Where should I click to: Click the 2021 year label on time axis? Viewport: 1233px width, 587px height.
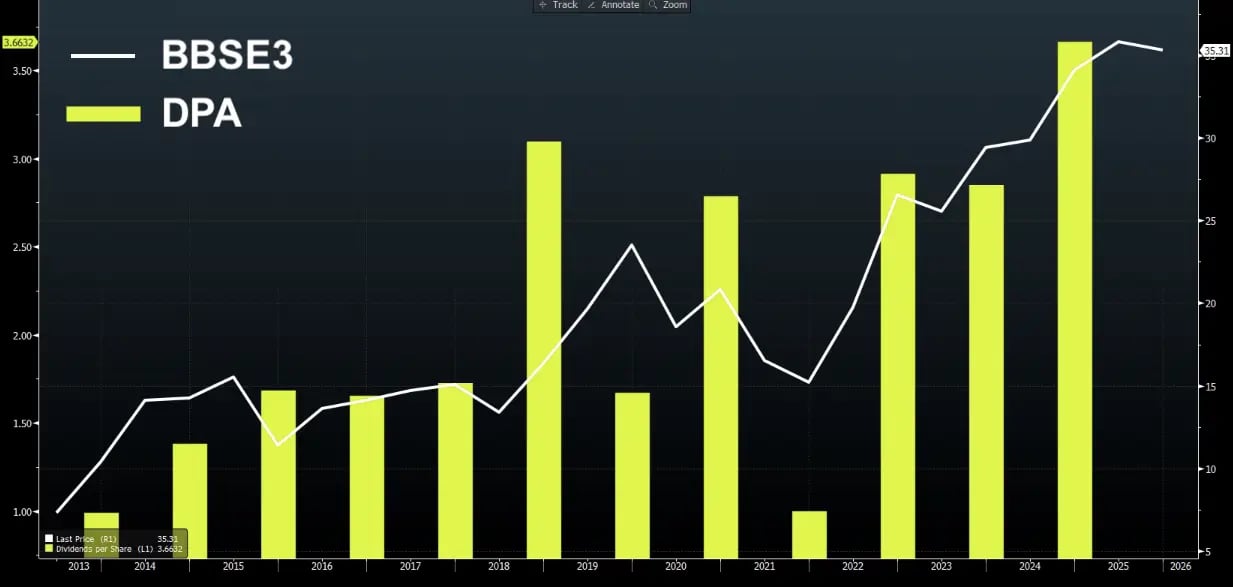(x=764, y=567)
